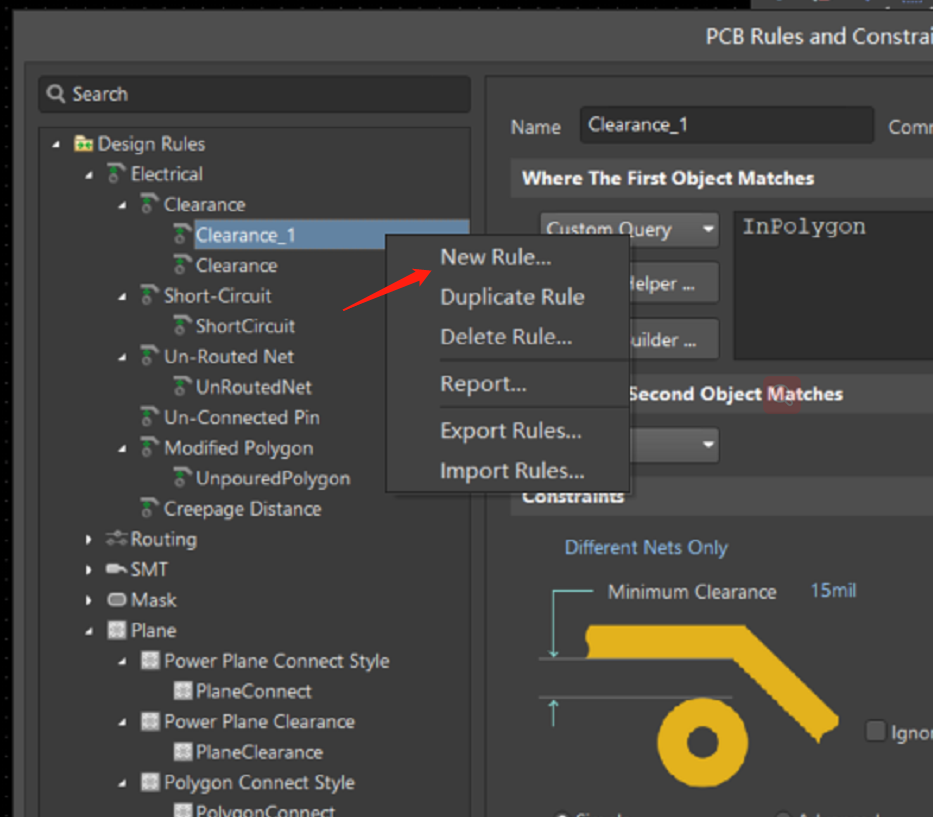
Task: Click Delete Rule... in context menu
Action: (x=506, y=337)
